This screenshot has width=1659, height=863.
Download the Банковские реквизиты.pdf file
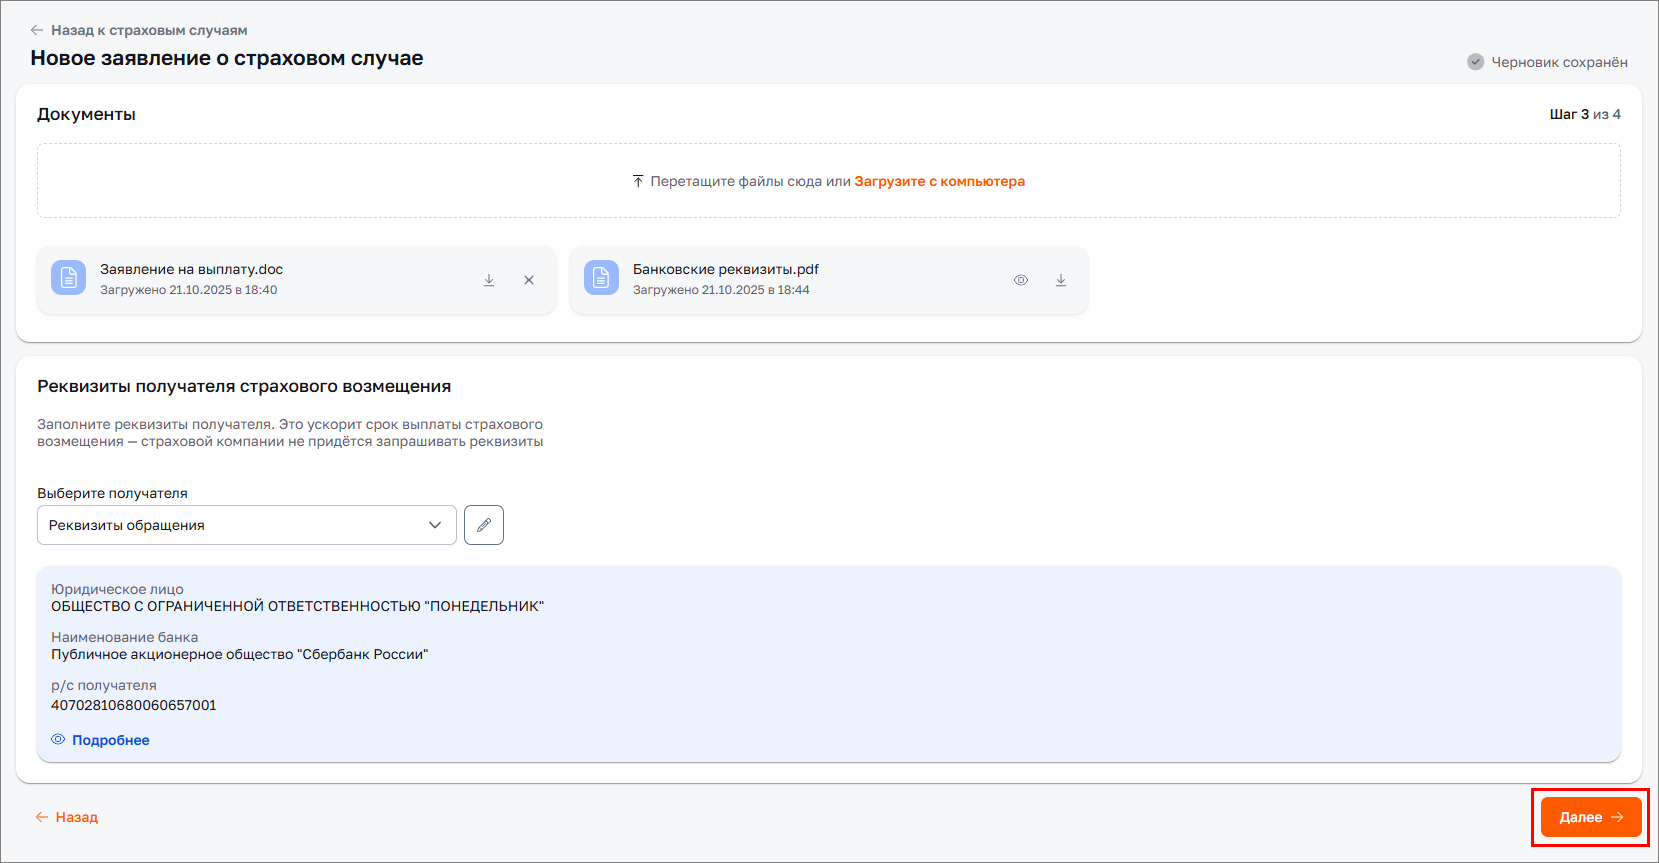pyautogui.click(x=1061, y=280)
